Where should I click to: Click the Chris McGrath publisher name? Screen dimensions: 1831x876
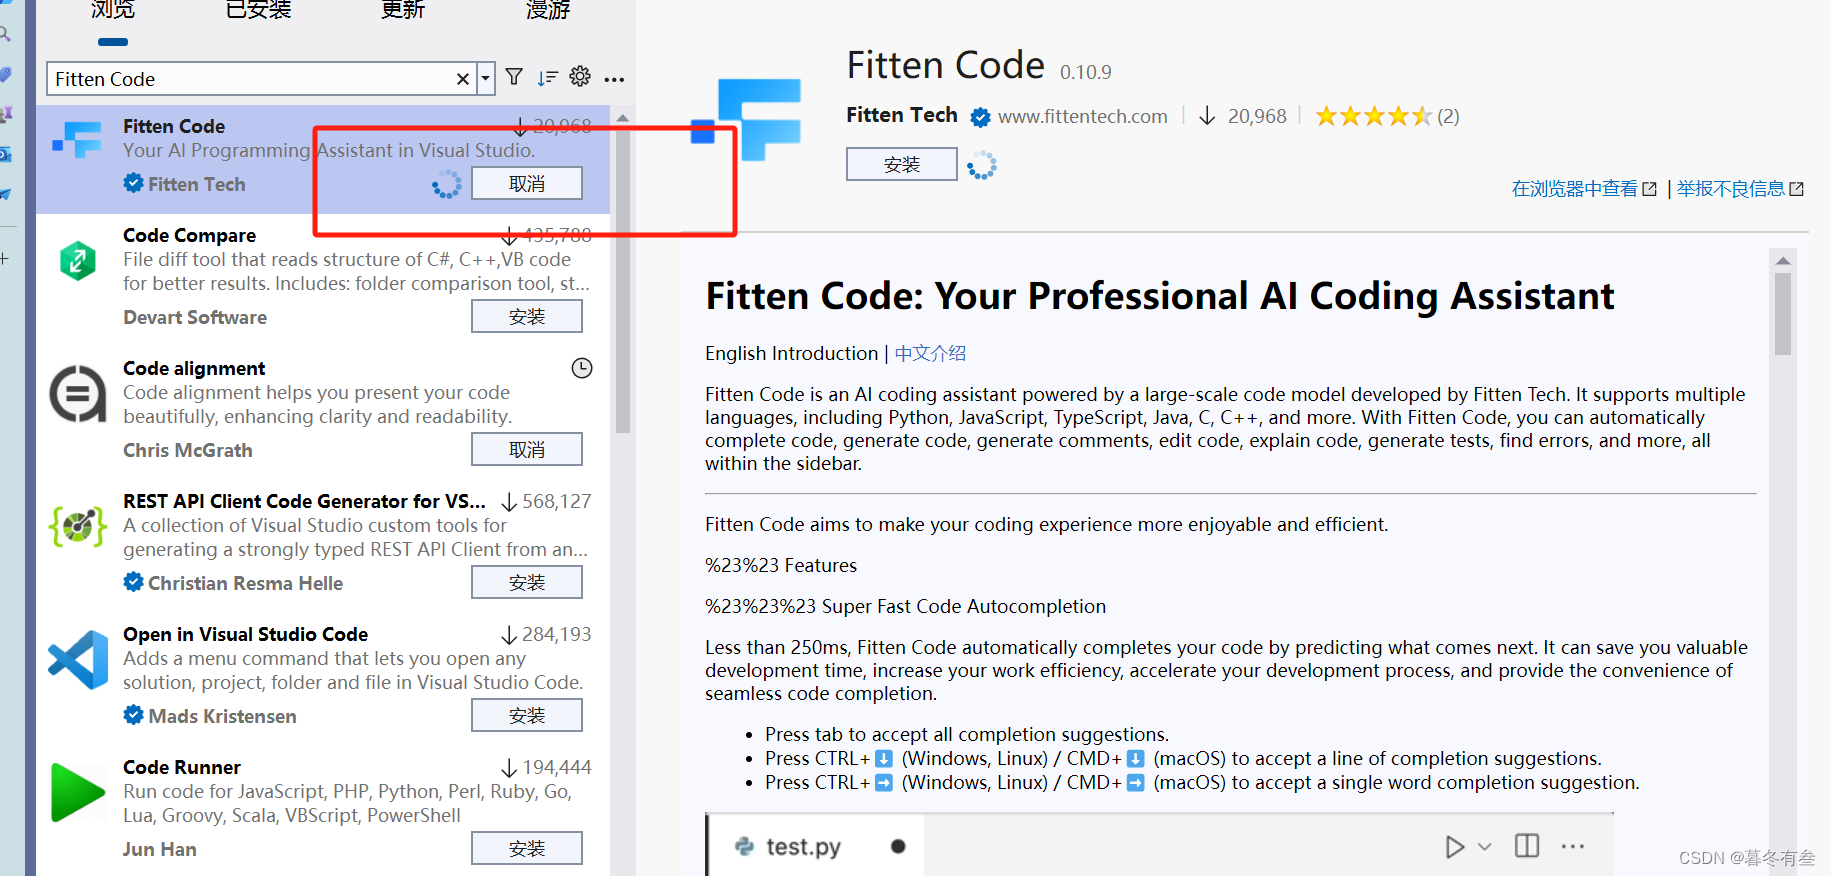[188, 450]
